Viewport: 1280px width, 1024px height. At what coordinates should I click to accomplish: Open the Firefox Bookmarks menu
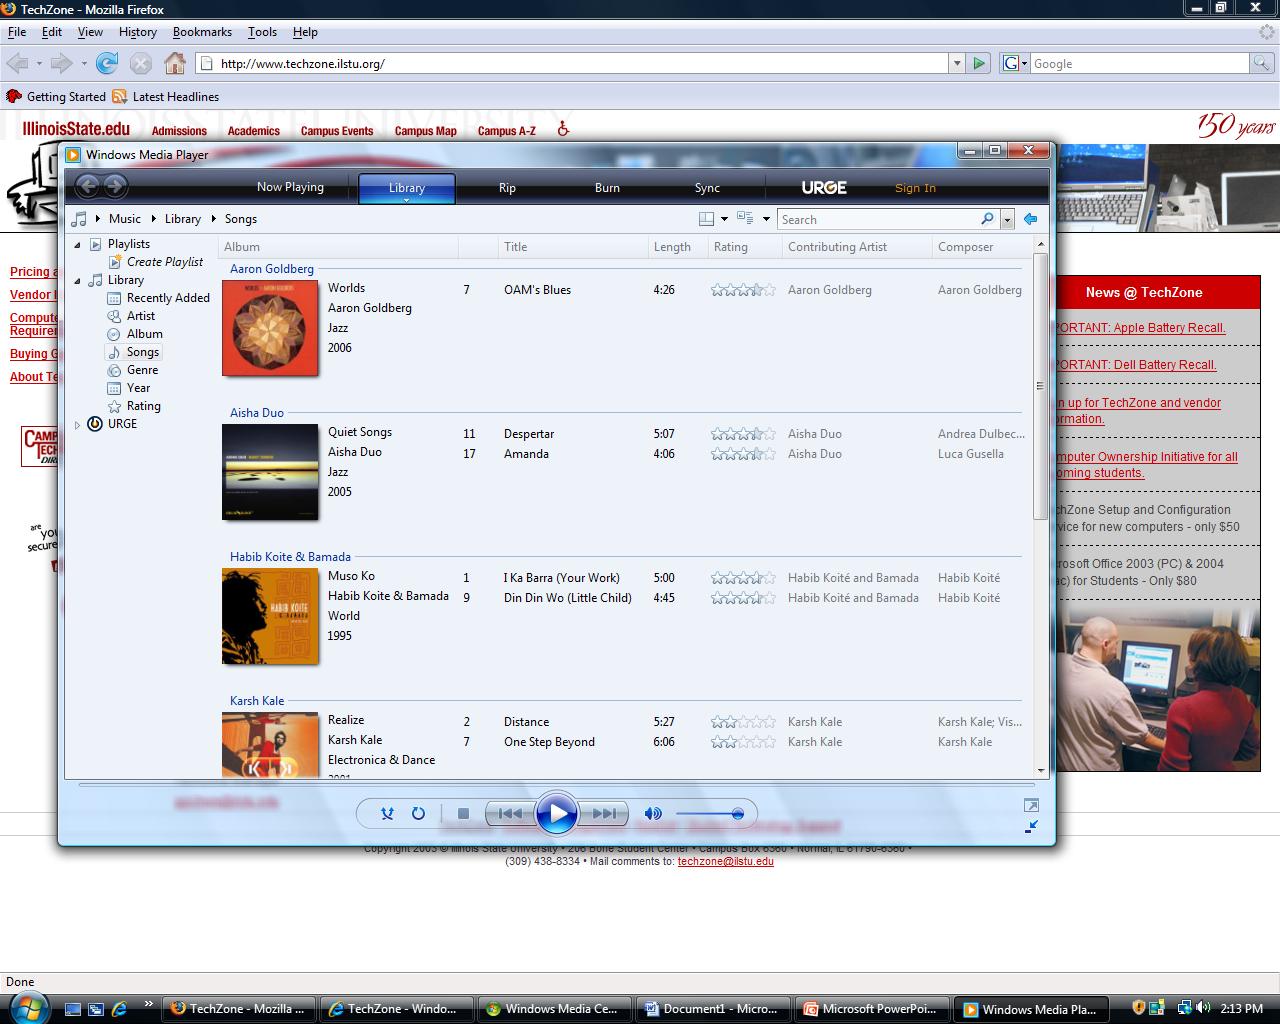point(202,32)
